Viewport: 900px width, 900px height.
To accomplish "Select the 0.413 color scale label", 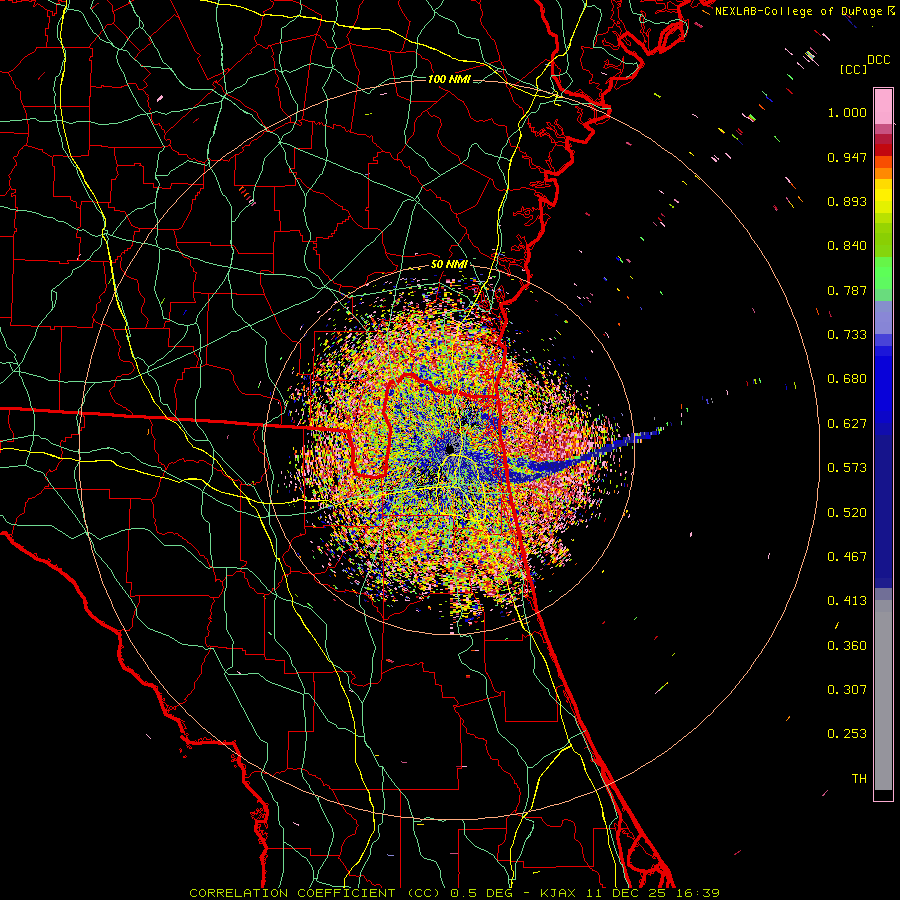I will tap(847, 601).
